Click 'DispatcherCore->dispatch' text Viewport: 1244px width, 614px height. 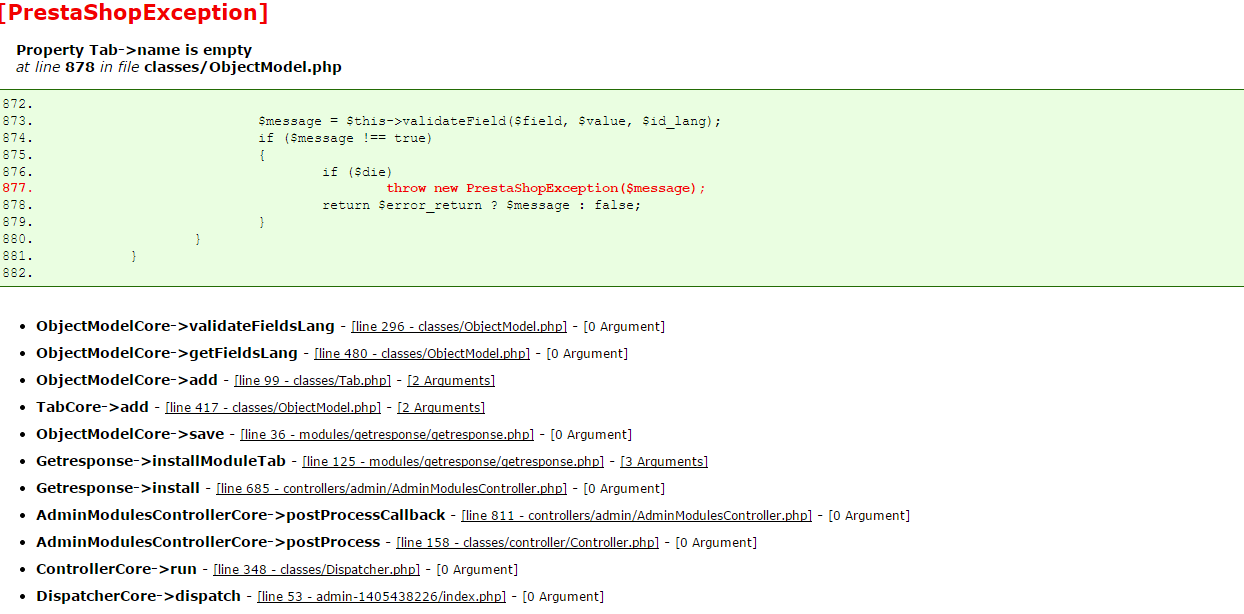point(138,596)
